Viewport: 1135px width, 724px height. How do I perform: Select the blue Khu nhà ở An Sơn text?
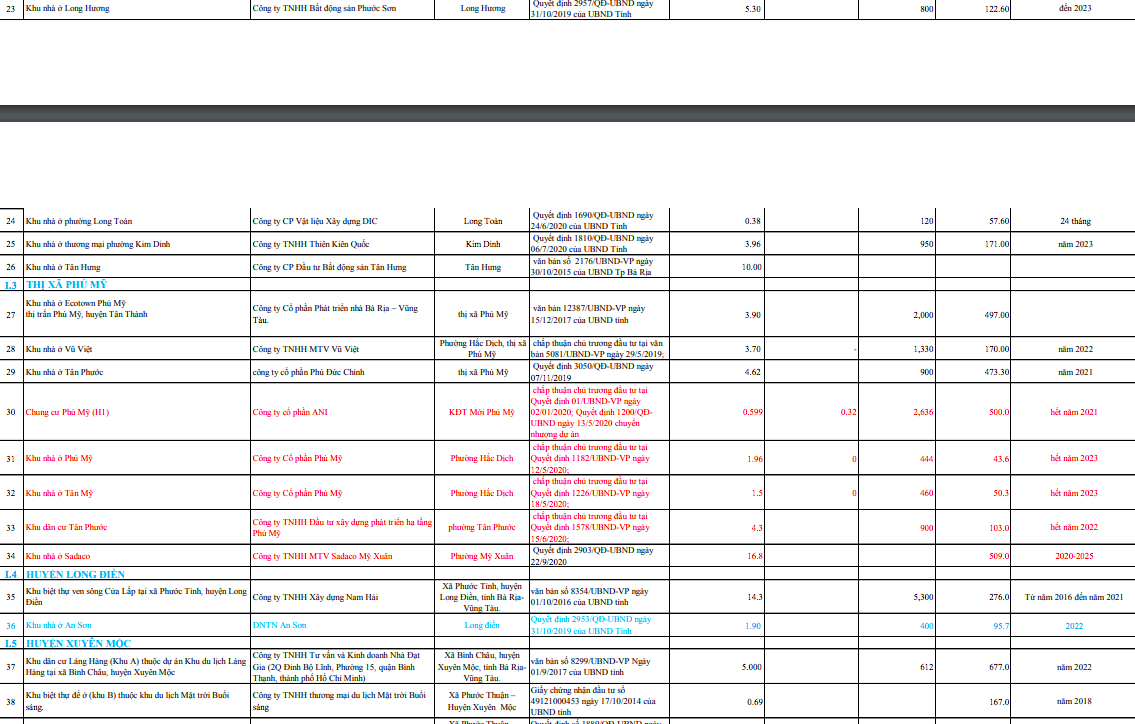pos(59,625)
